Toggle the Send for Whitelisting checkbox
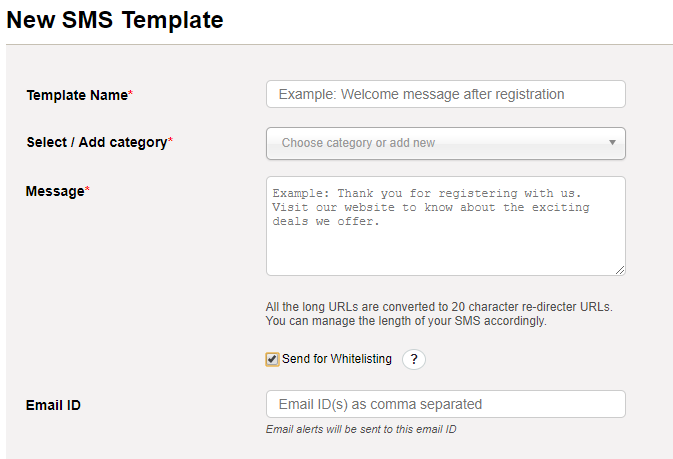This screenshot has width=673, height=459. click(x=272, y=359)
